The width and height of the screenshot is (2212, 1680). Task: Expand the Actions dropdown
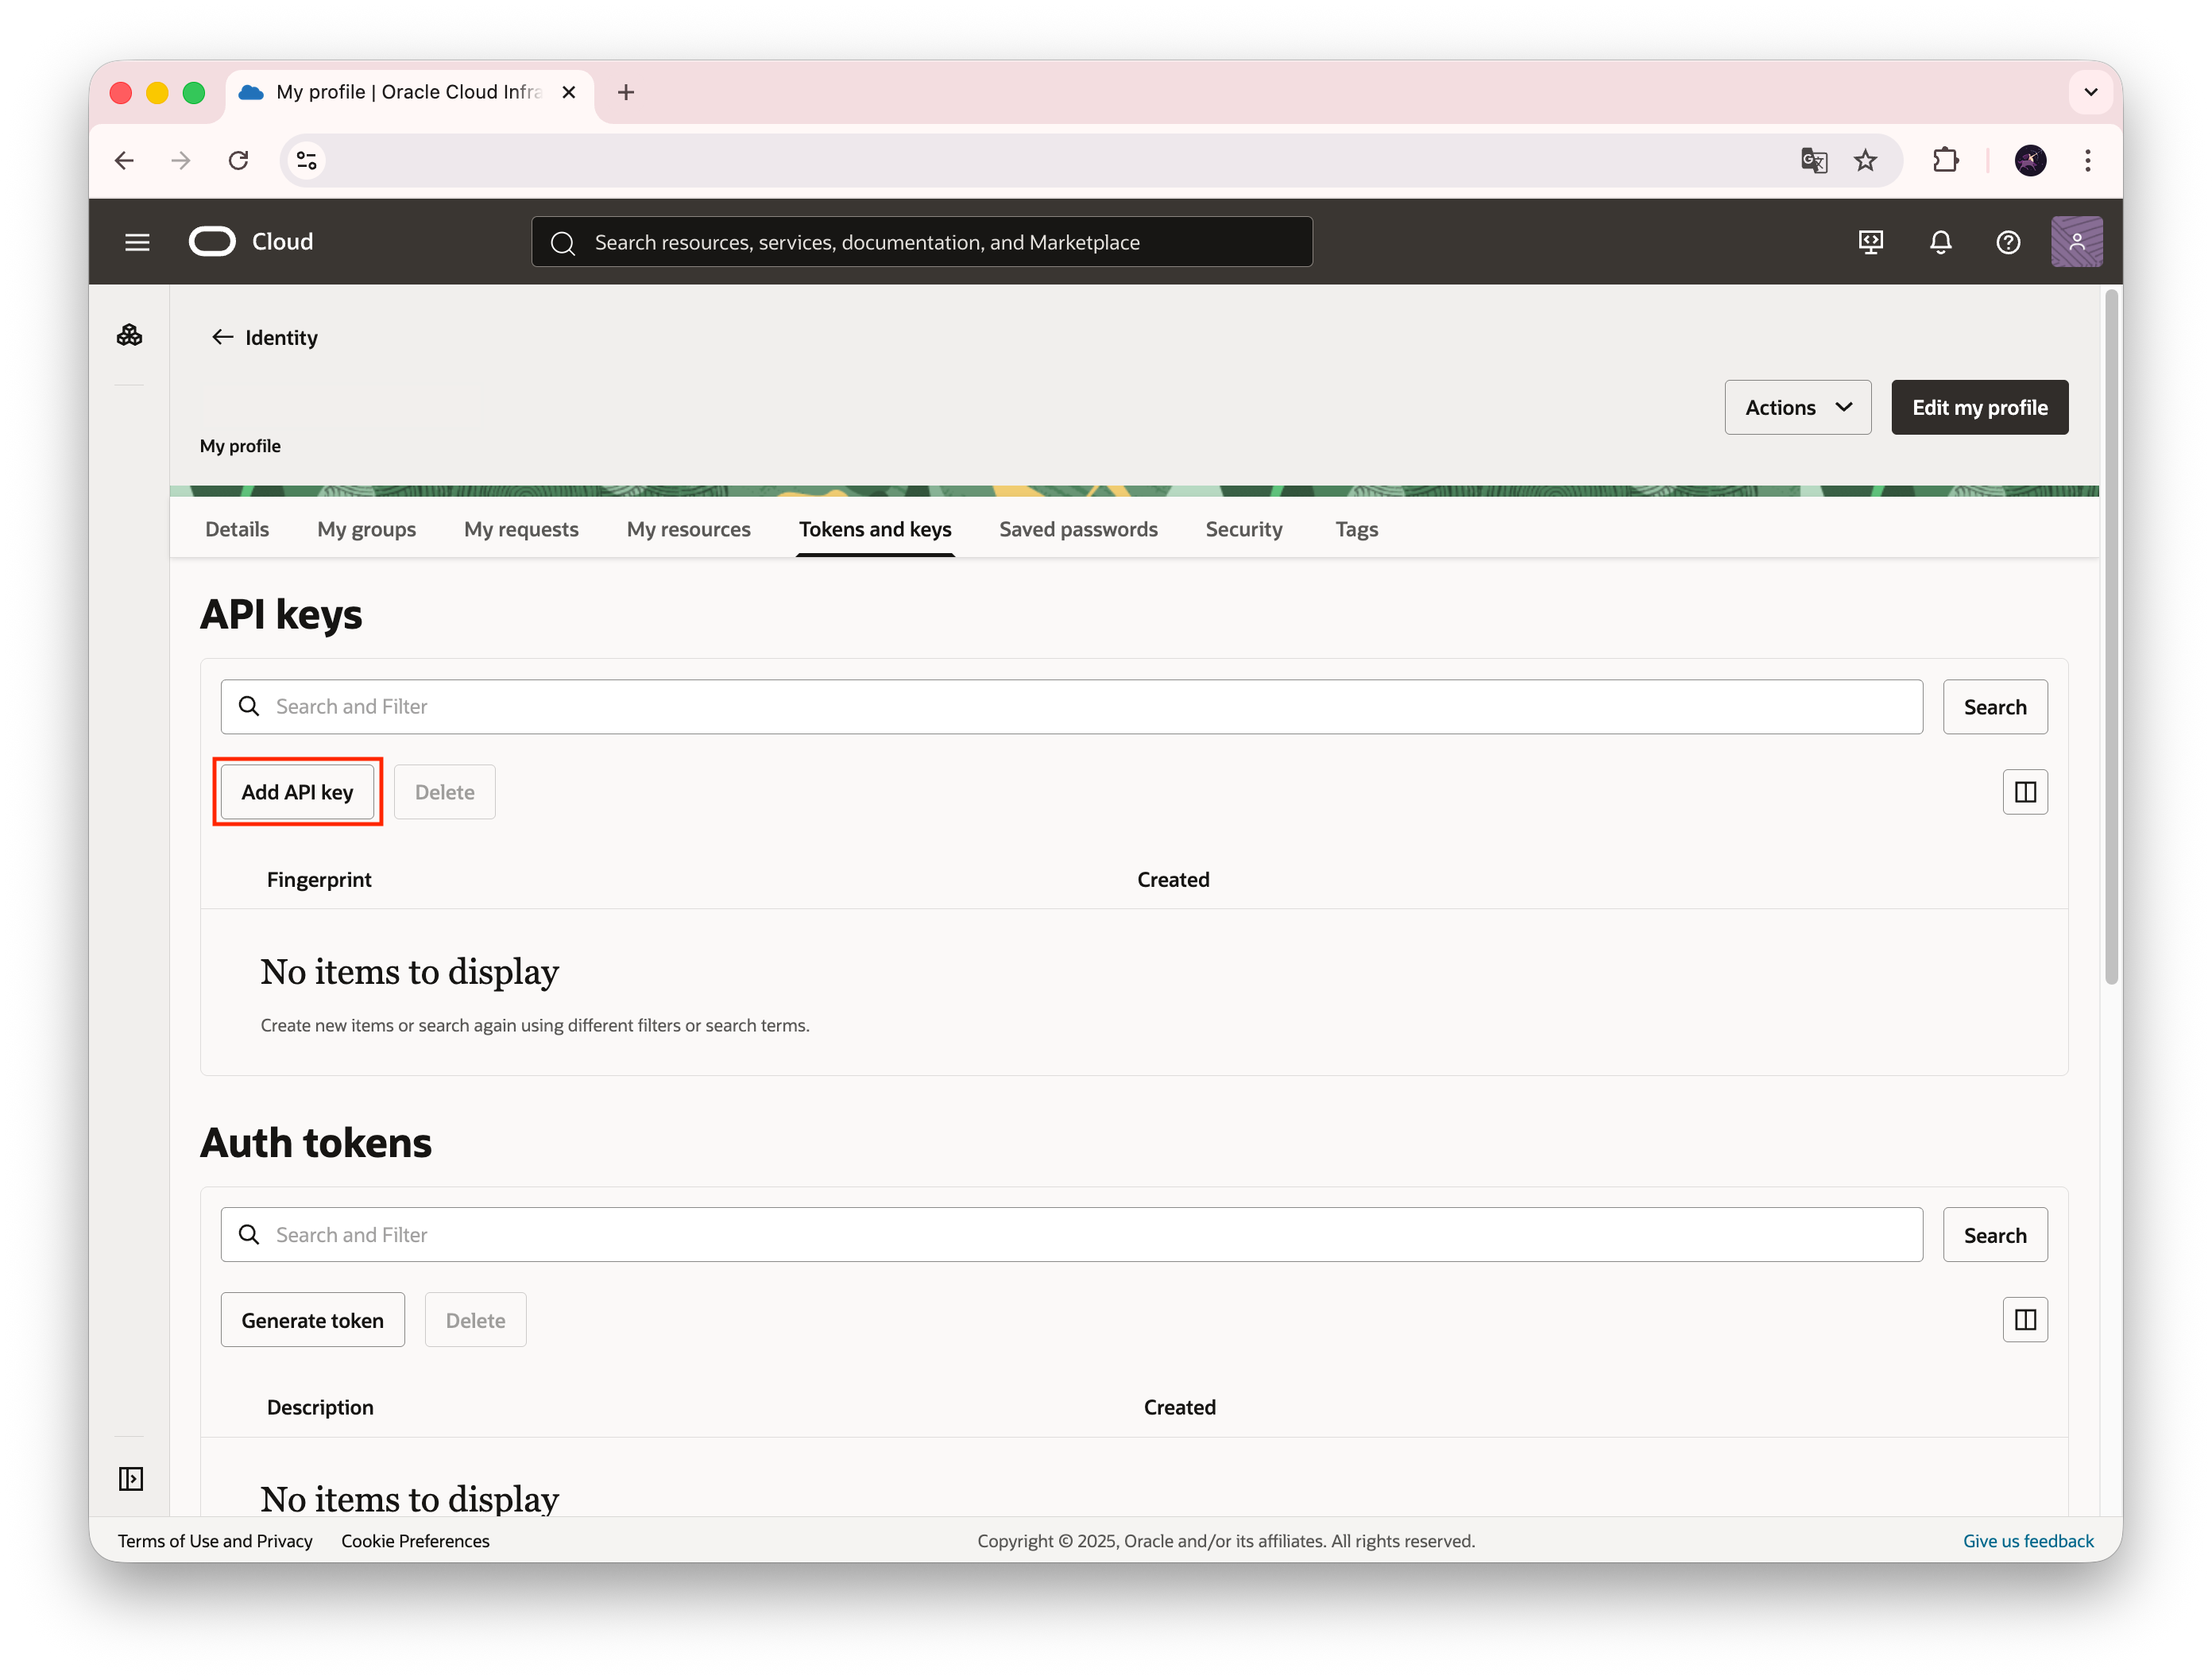pyautogui.click(x=1797, y=407)
